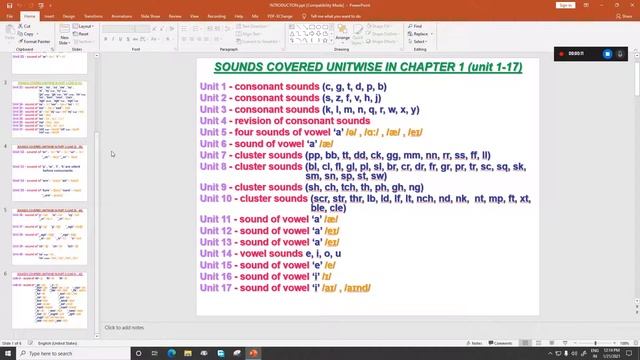Select the Format Painter tool
The width and height of the screenshot is (640, 360).
[34, 42]
